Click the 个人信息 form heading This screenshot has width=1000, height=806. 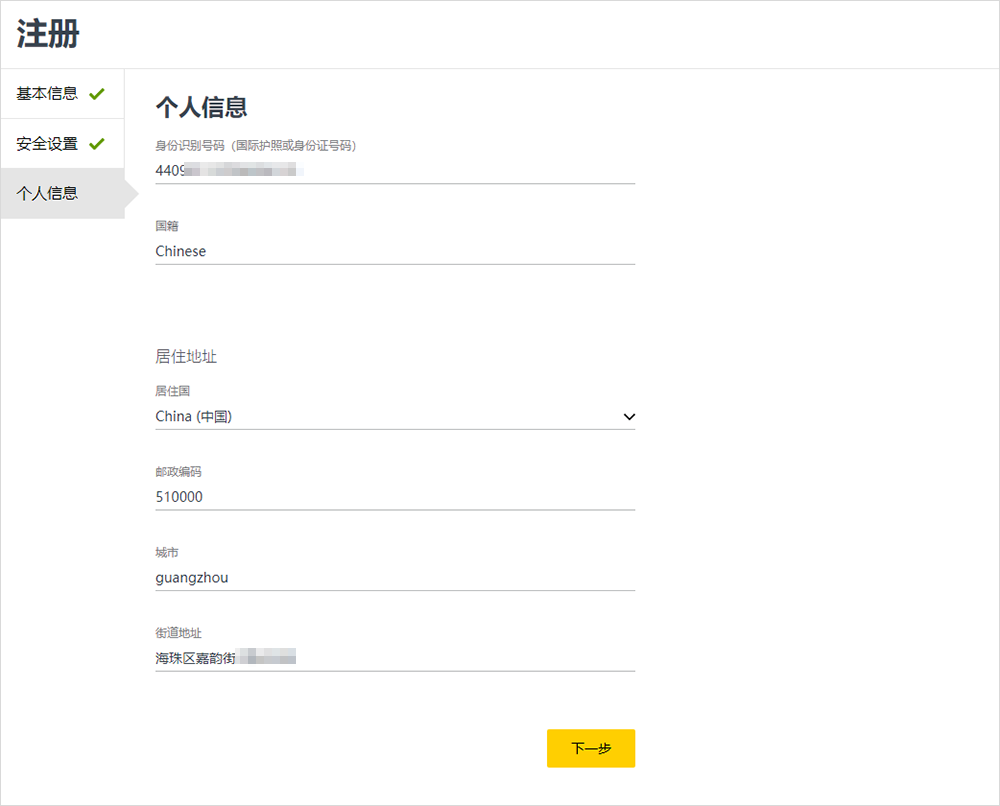click(x=201, y=107)
